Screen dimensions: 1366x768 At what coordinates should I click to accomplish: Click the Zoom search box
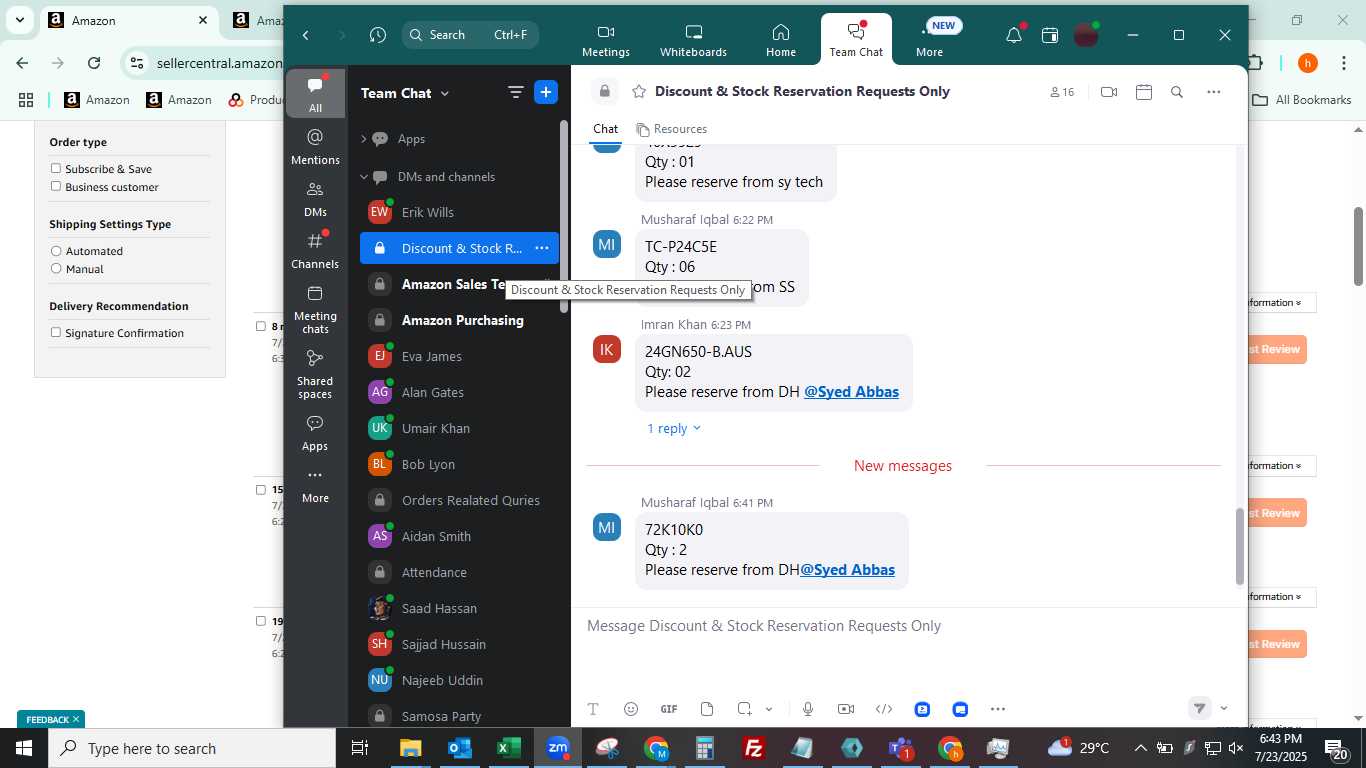[471, 35]
